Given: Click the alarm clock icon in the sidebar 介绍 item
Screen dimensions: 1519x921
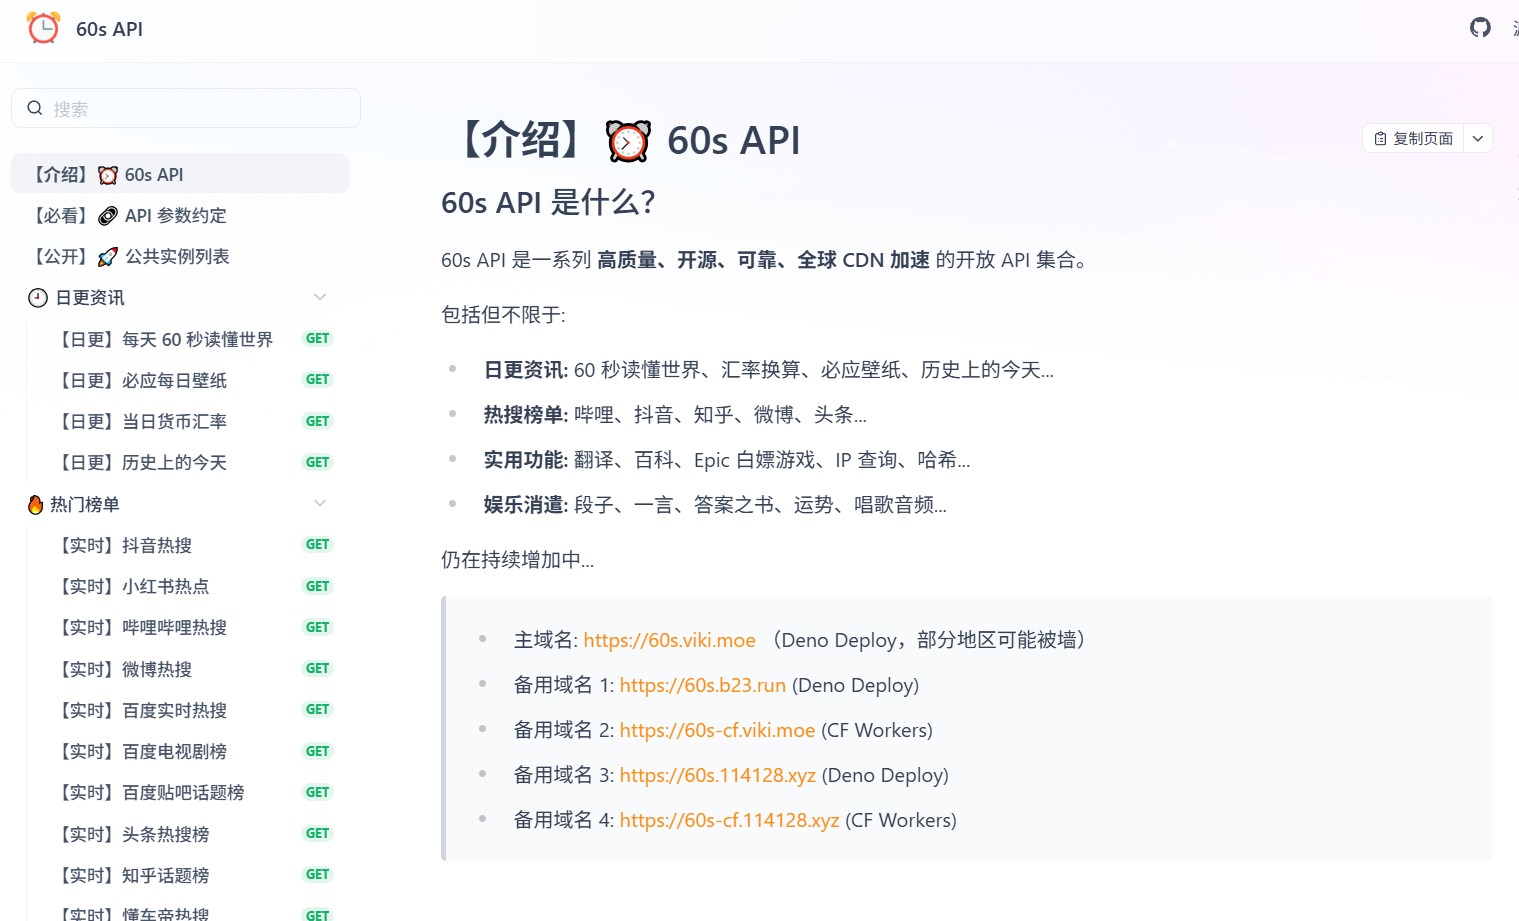Looking at the screenshot, I should [x=107, y=175].
